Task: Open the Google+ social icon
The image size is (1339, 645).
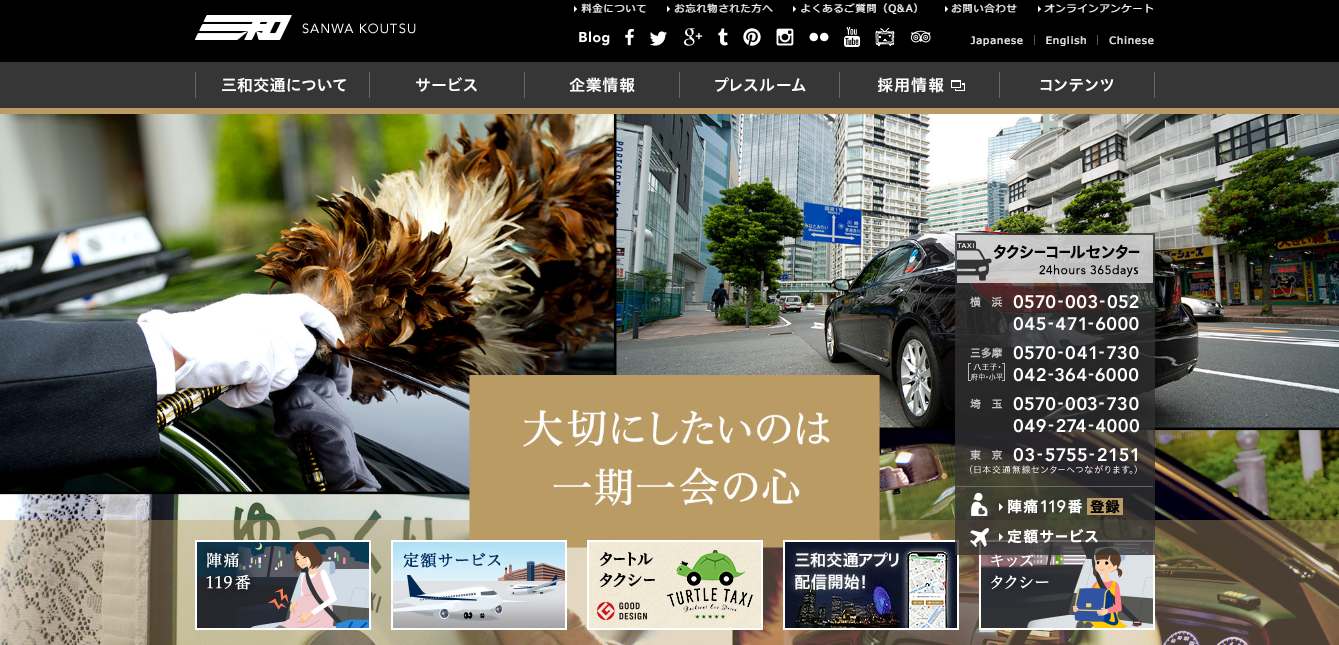Action: pyautogui.click(x=692, y=38)
